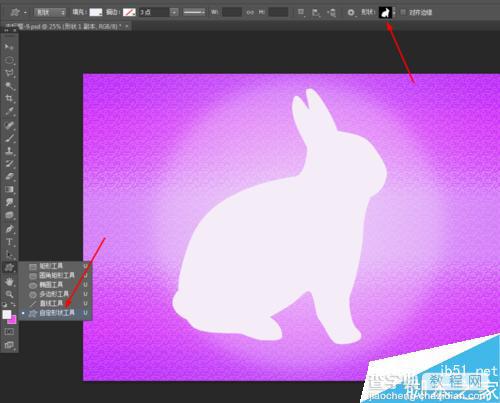Select the Sponge/Dodge tool
500x403 pixels.
click(x=9, y=215)
